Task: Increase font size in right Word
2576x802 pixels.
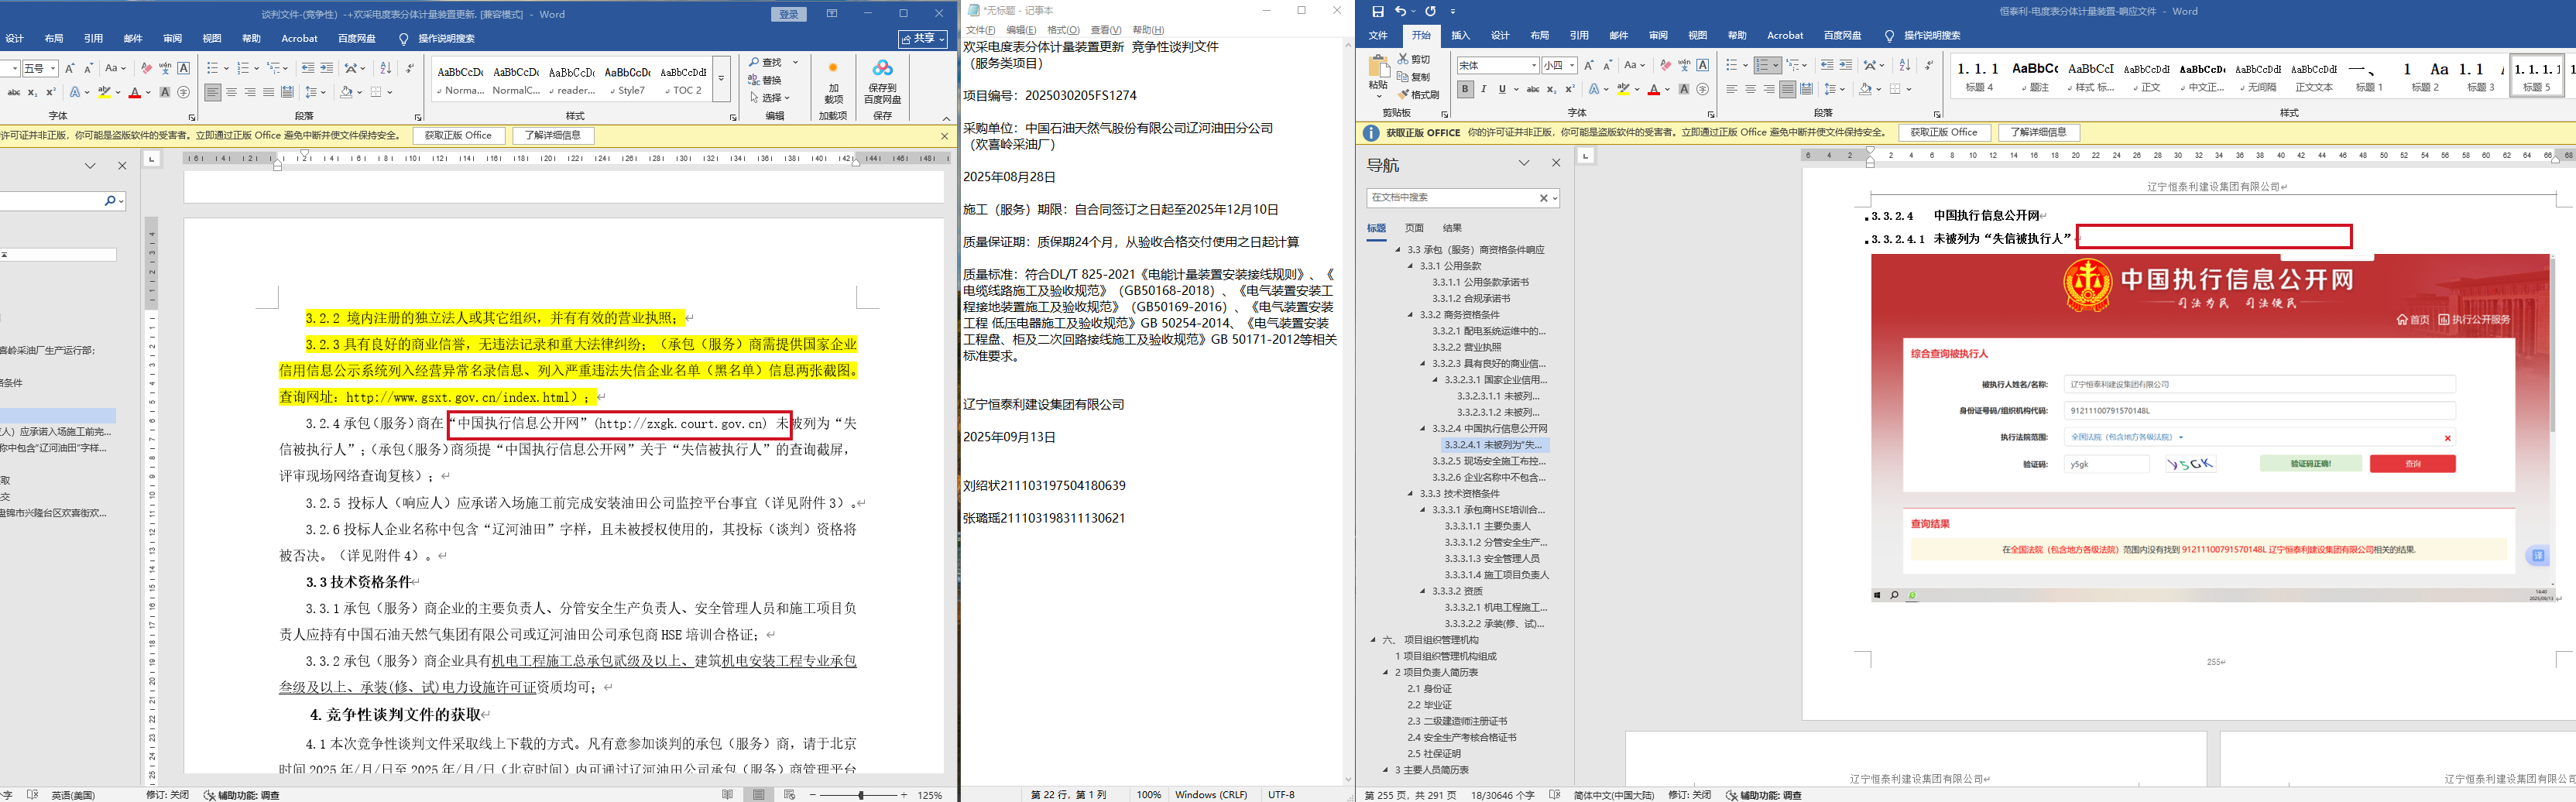Action: [1588, 65]
